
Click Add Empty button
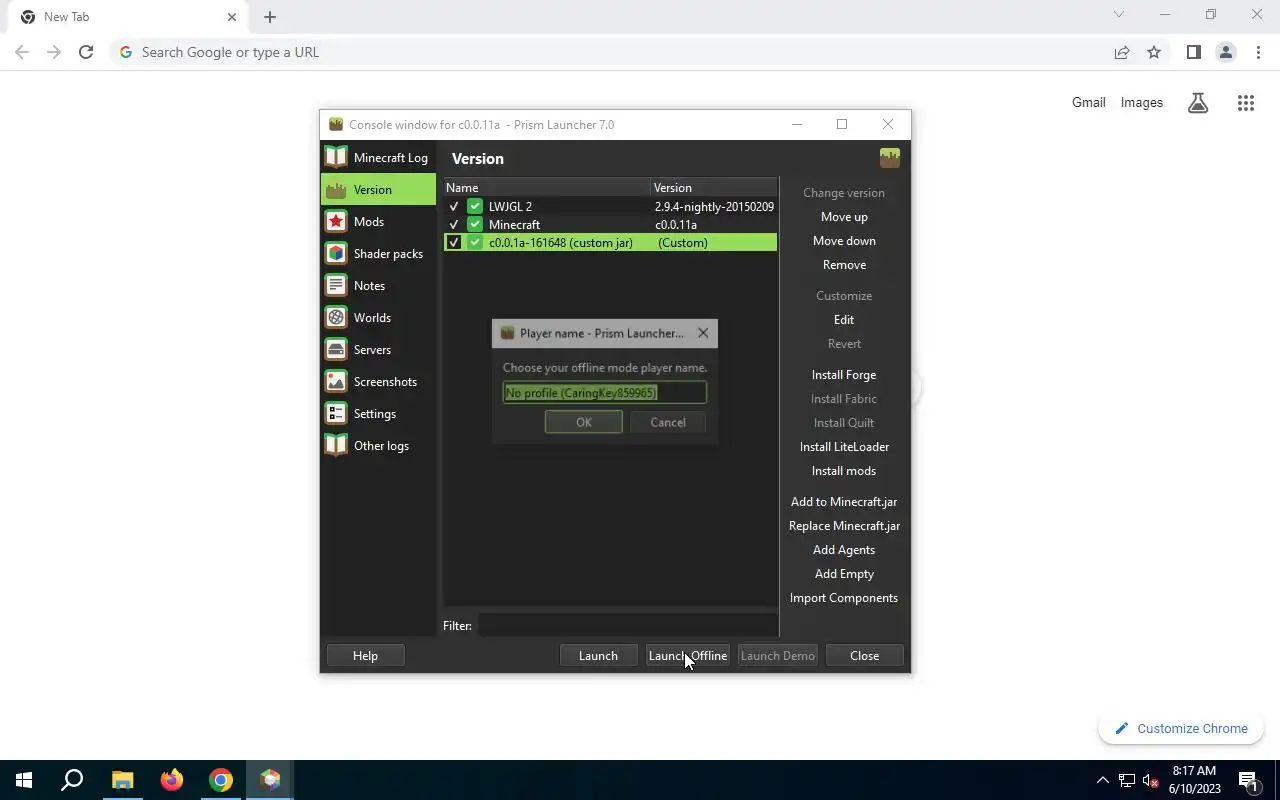(844, 574)
